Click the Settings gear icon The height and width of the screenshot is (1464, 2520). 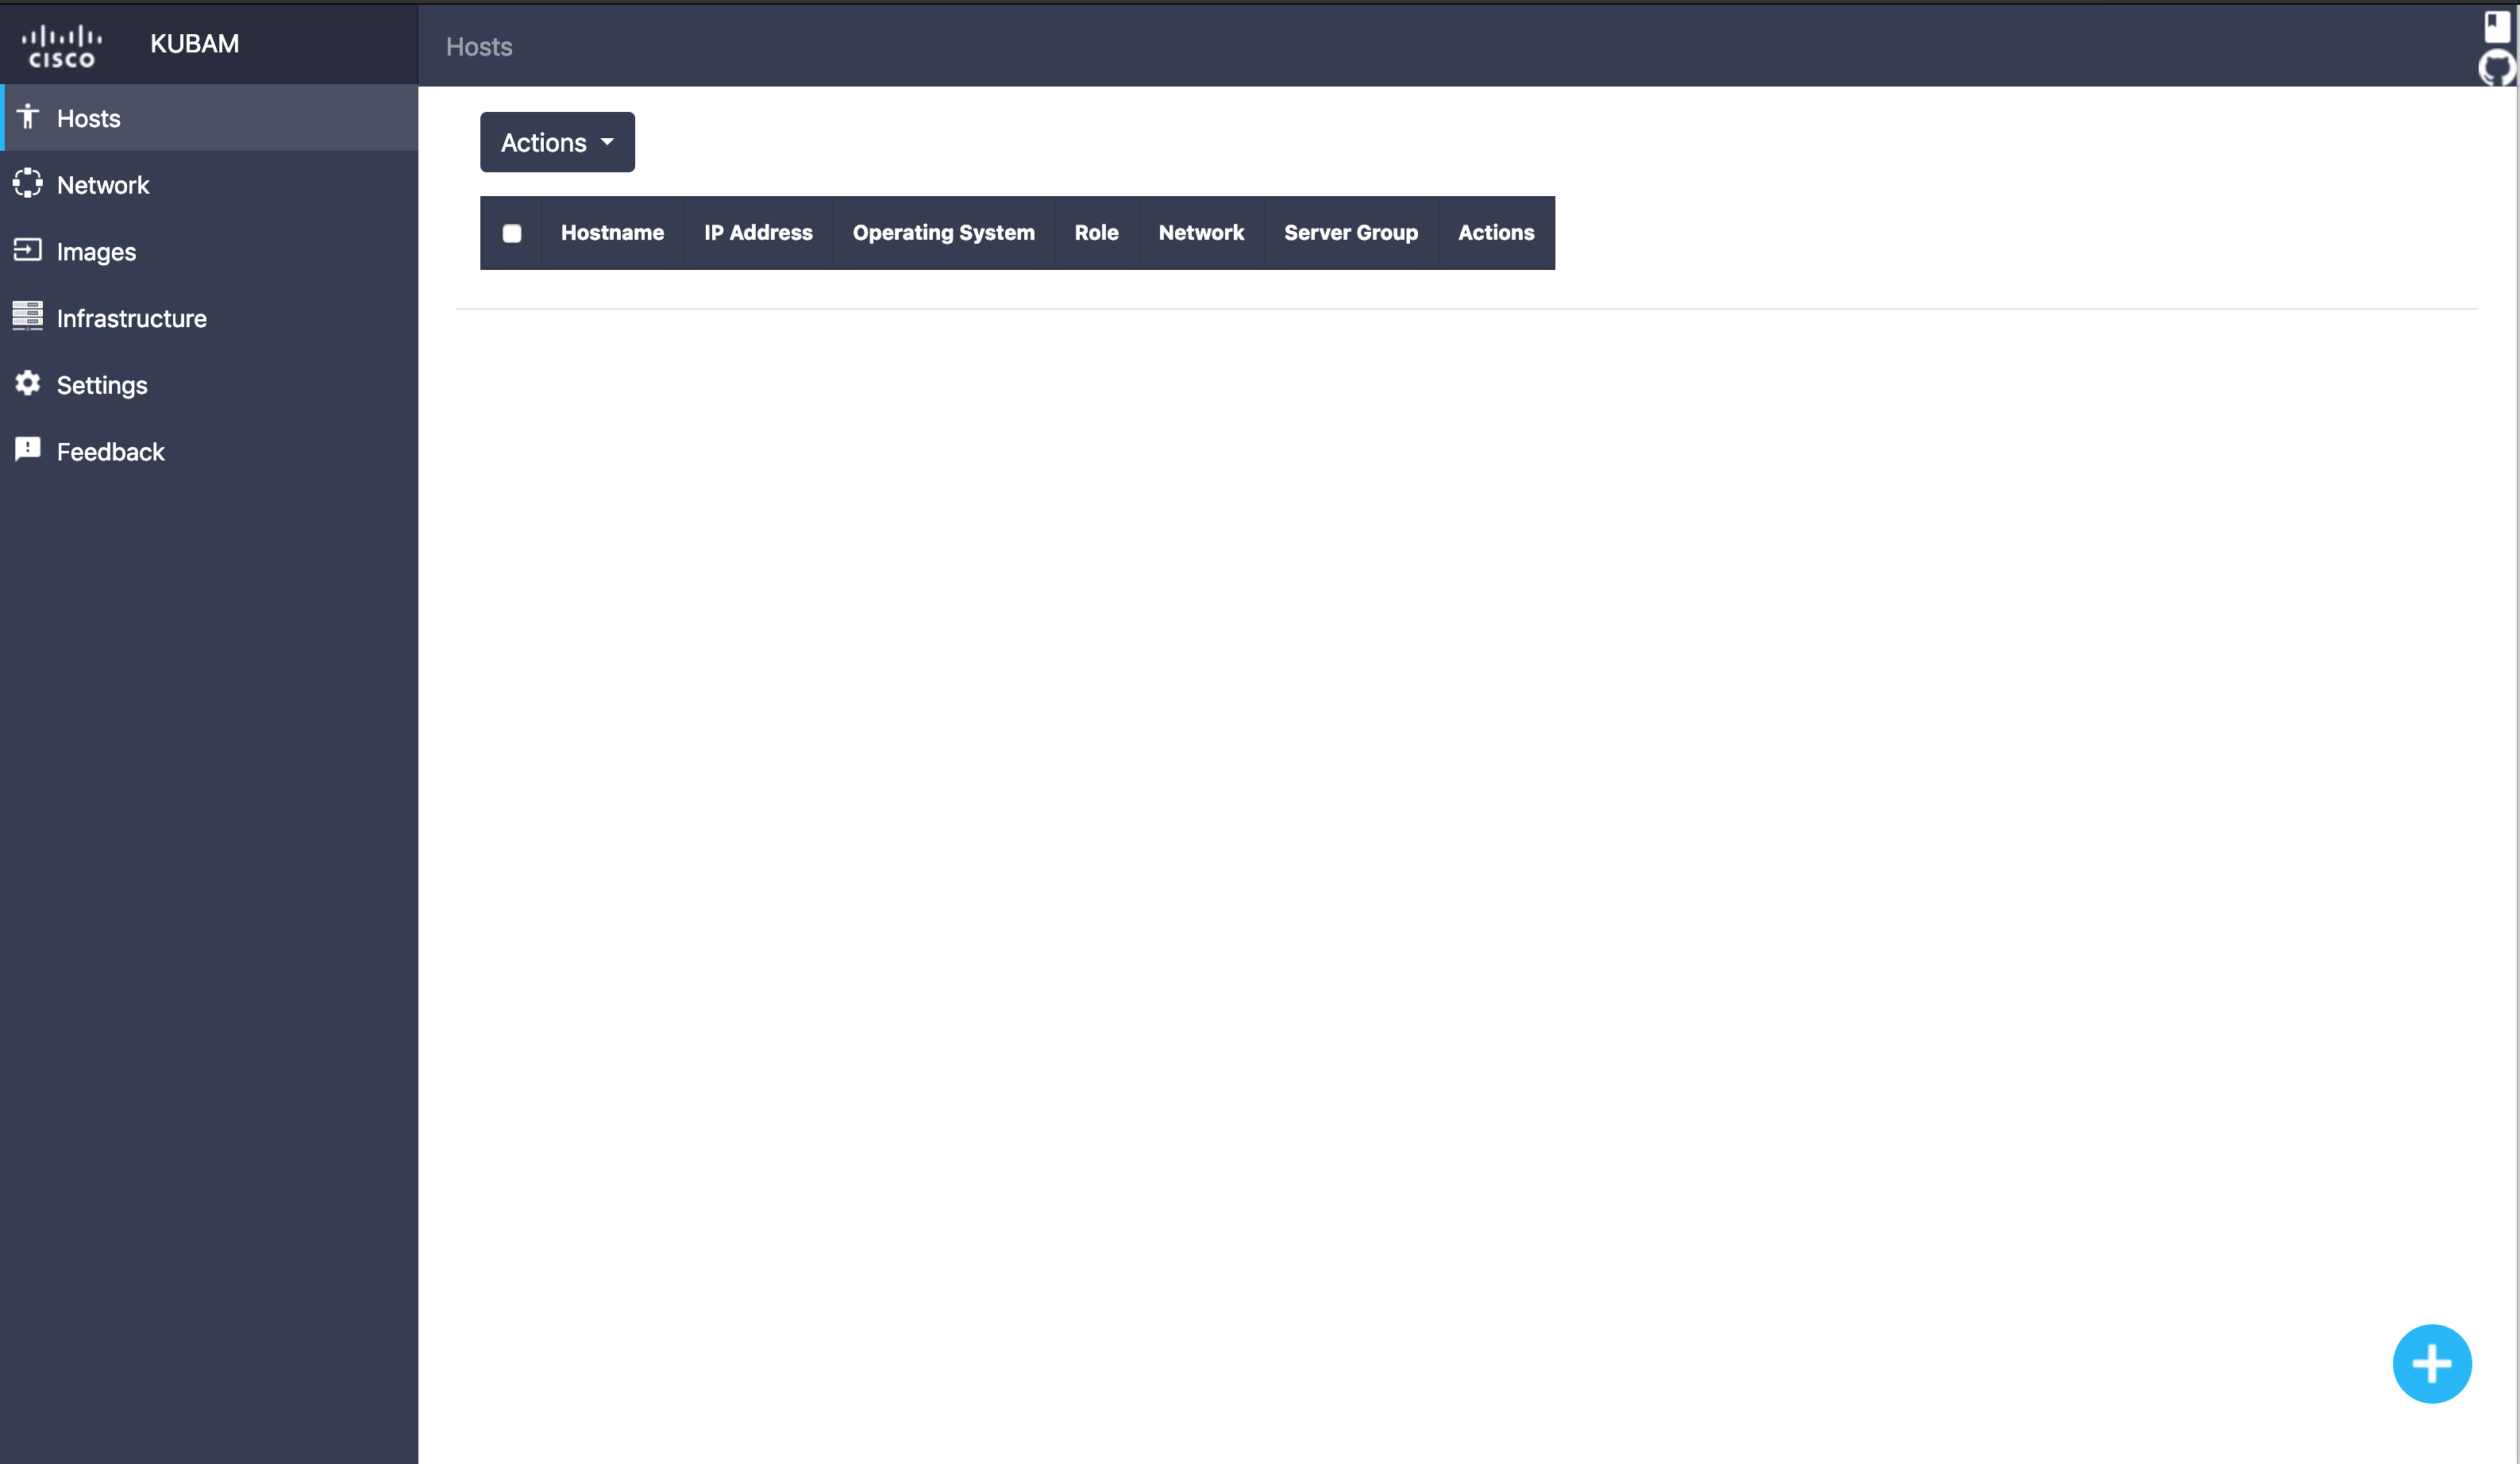pos(28,383)
